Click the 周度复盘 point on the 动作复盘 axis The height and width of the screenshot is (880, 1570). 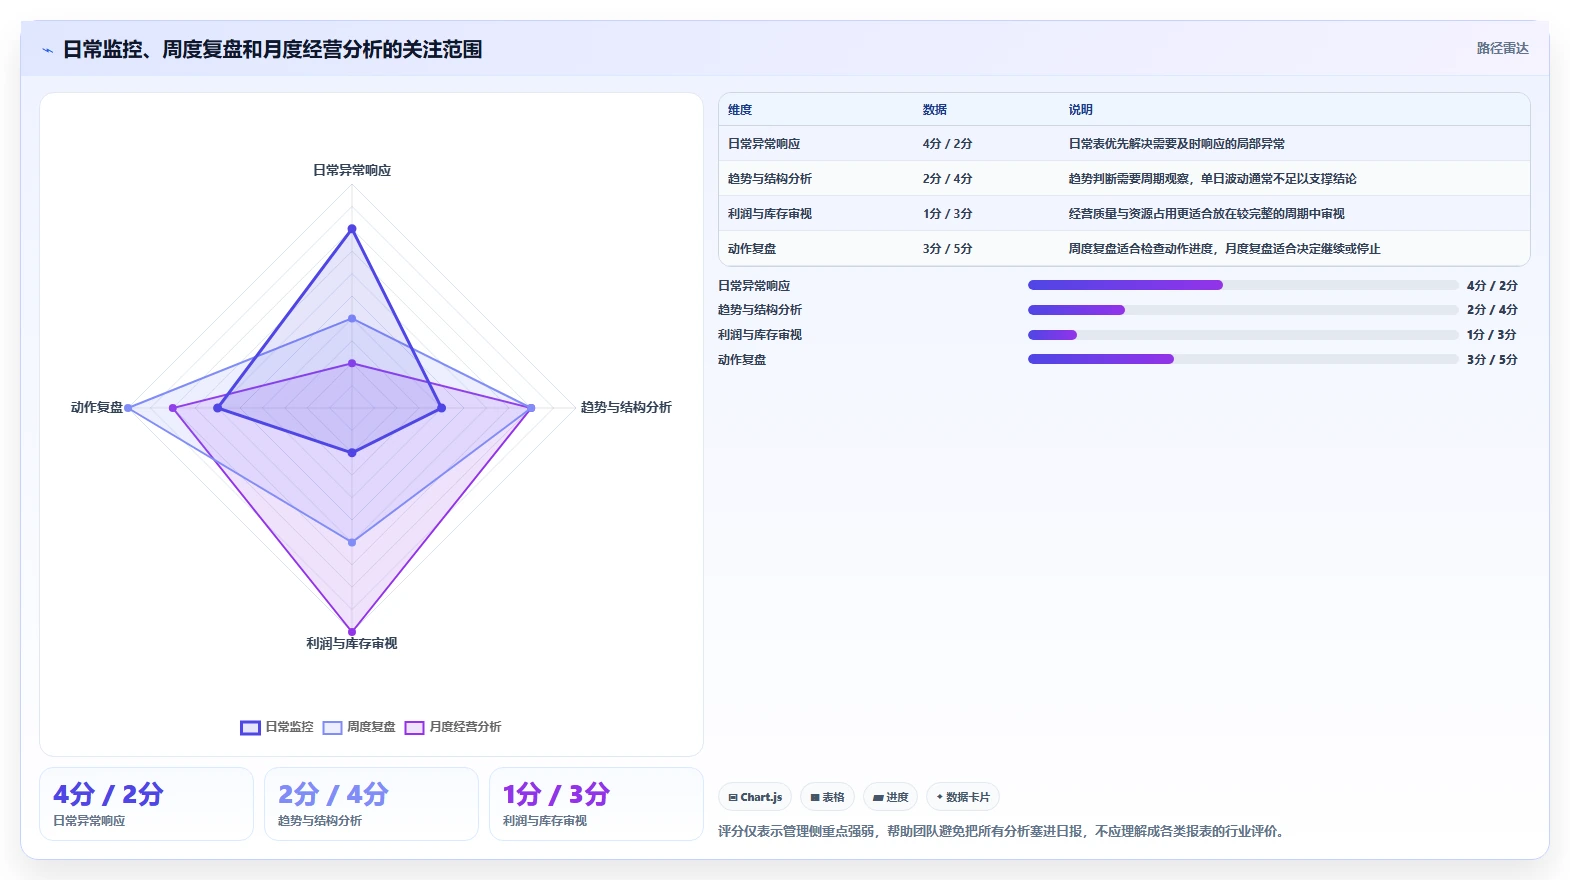point(128,408)
